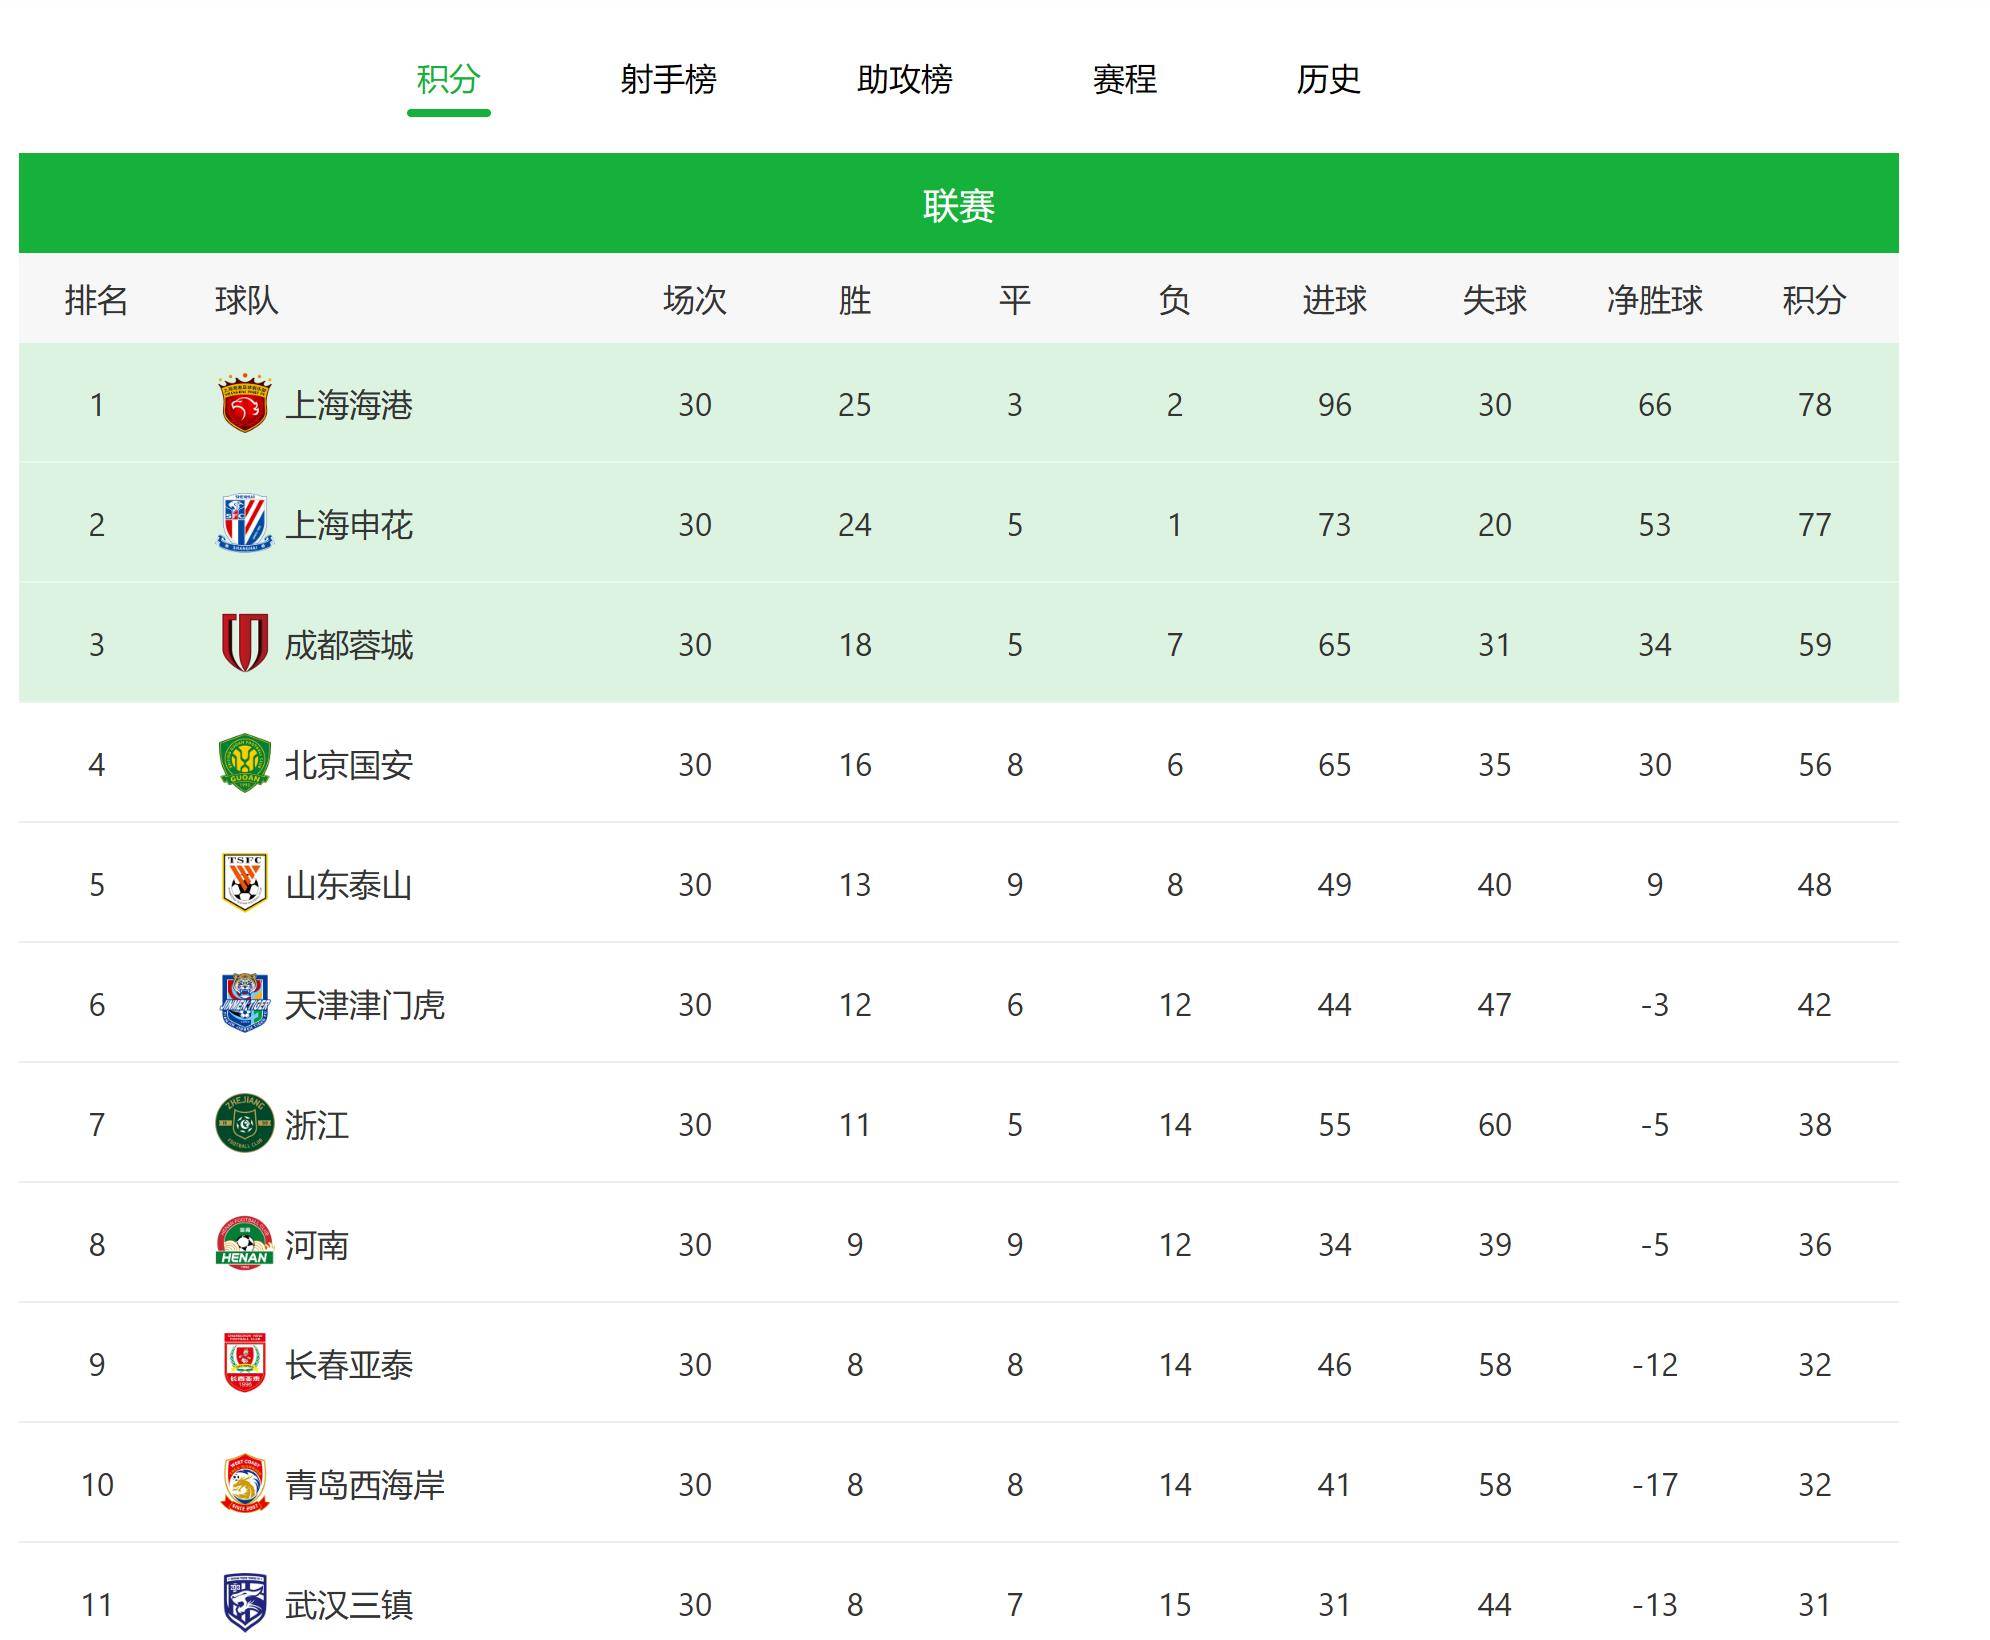This screenshot has height=1640, width=1990.
Task: Click the Henan (河南) team crest
Action: tap(244, 1244)
